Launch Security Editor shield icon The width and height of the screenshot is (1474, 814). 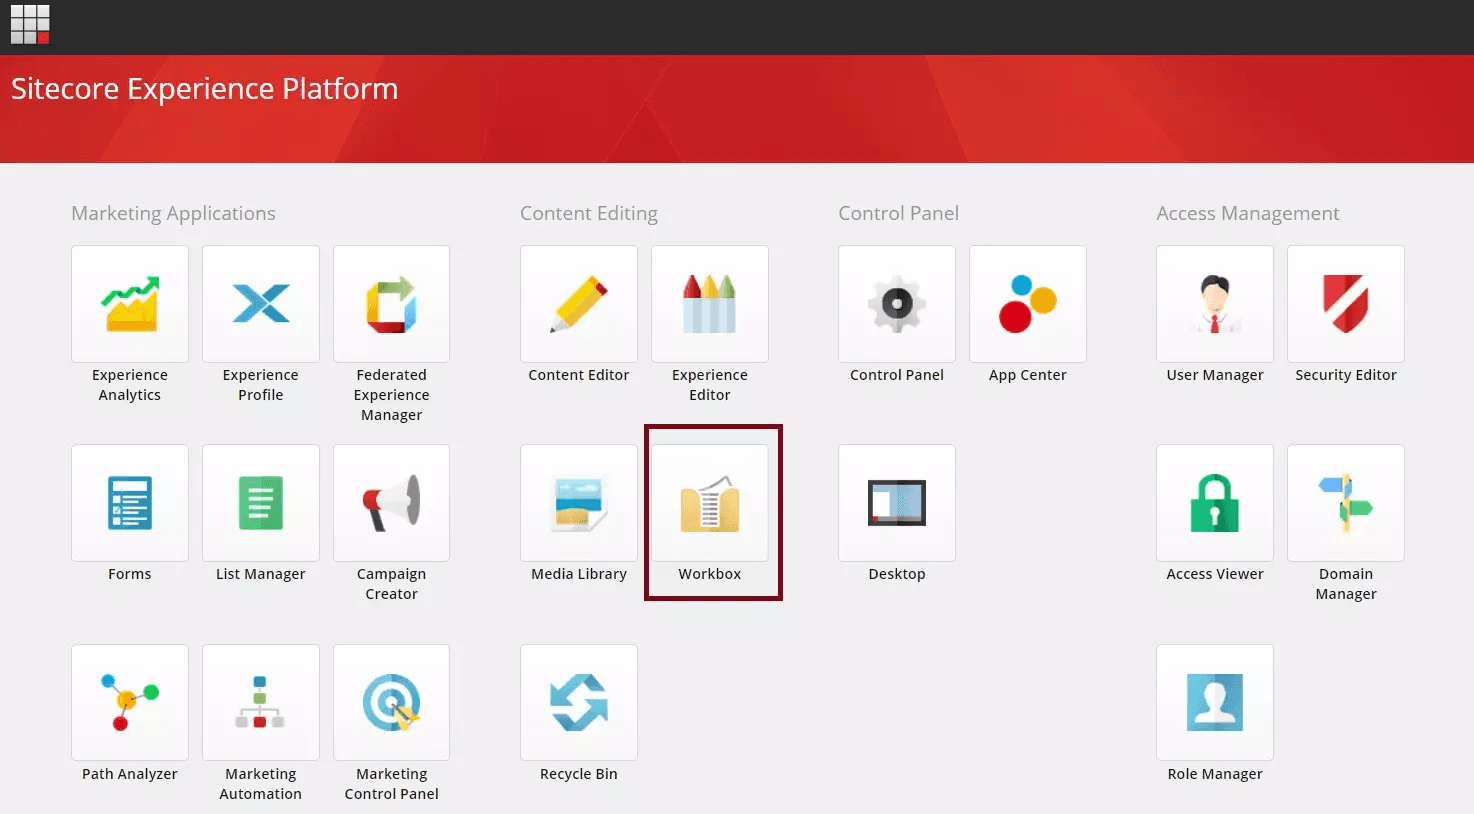[x=1346, y=304]
